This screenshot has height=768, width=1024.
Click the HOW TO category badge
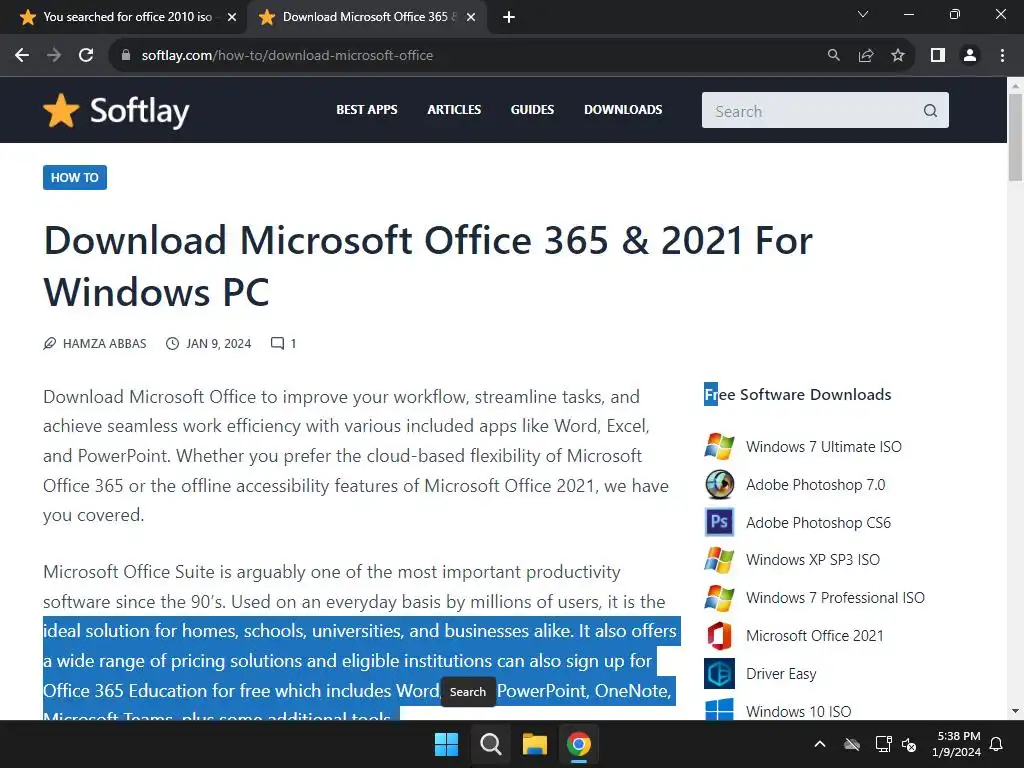tap(75, 178)
